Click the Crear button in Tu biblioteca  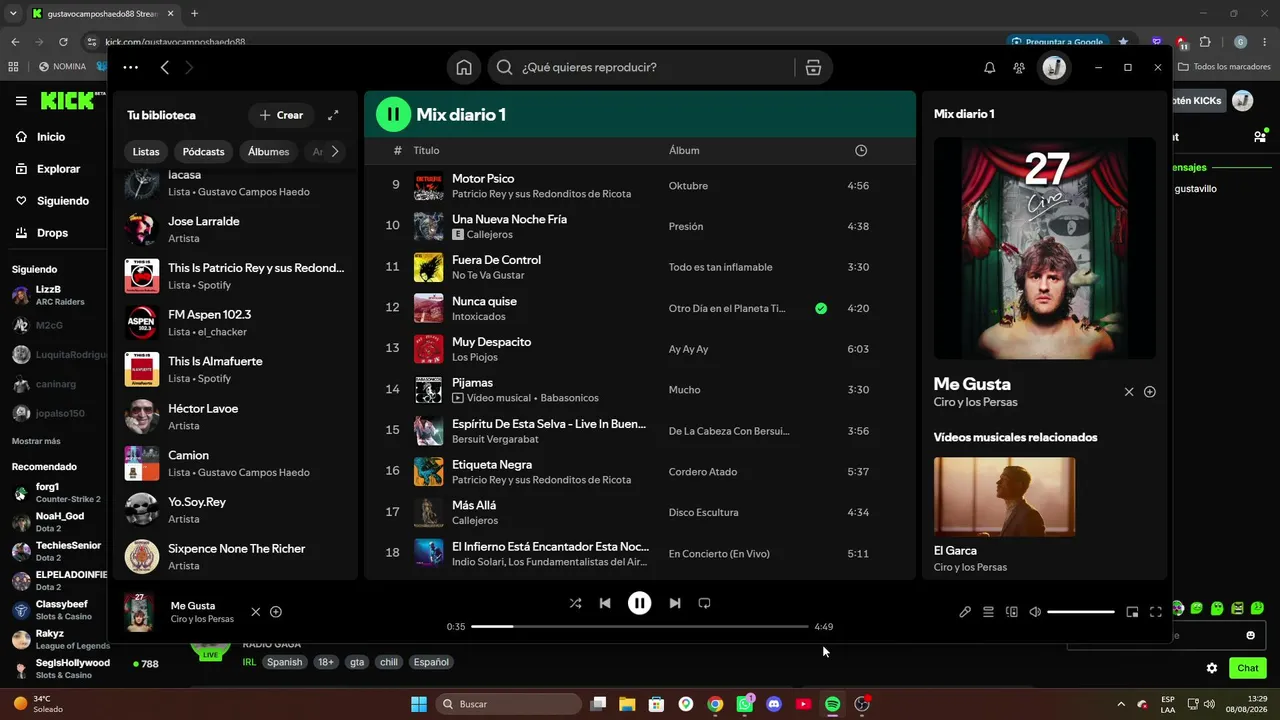[x=281, y=115]
